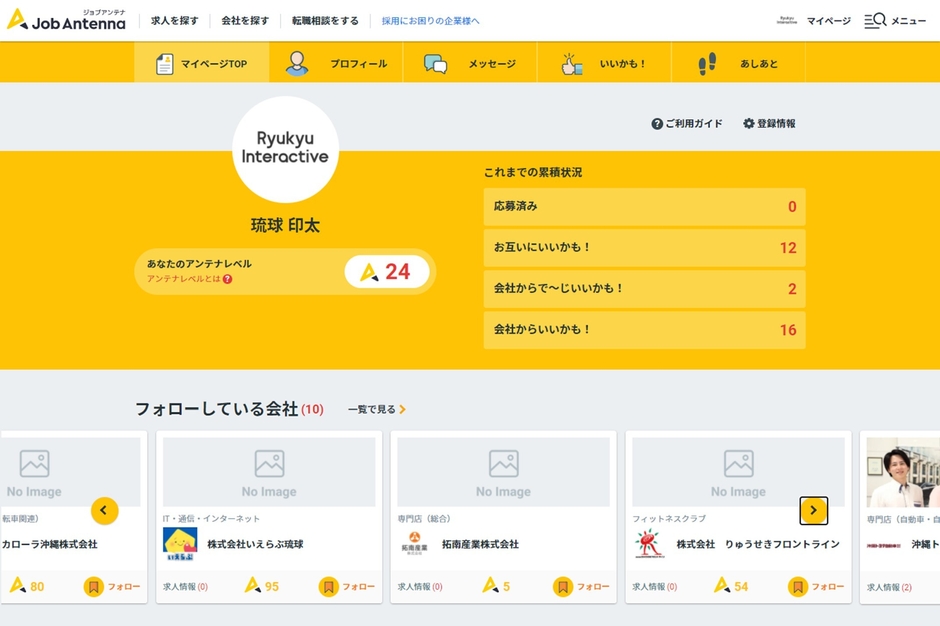Click the Job Antenna logo
This screenshot has width=940, height=626.
tap(65, 20)
